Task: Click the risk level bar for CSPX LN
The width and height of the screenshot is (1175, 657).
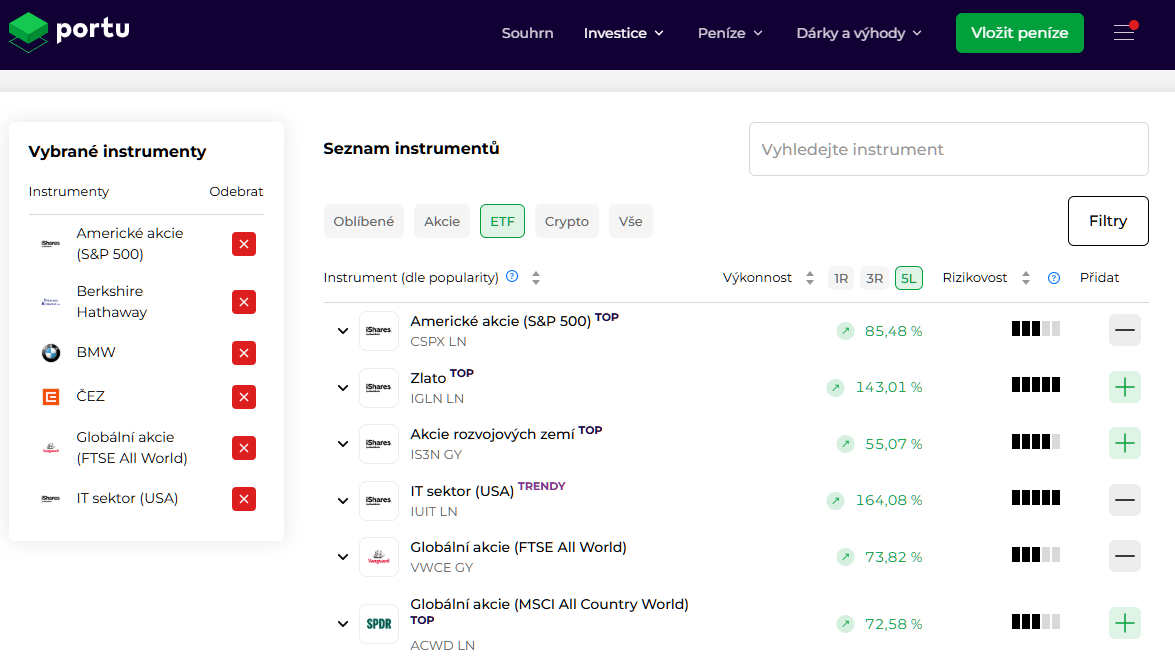Action: (x=1036, y=328)
